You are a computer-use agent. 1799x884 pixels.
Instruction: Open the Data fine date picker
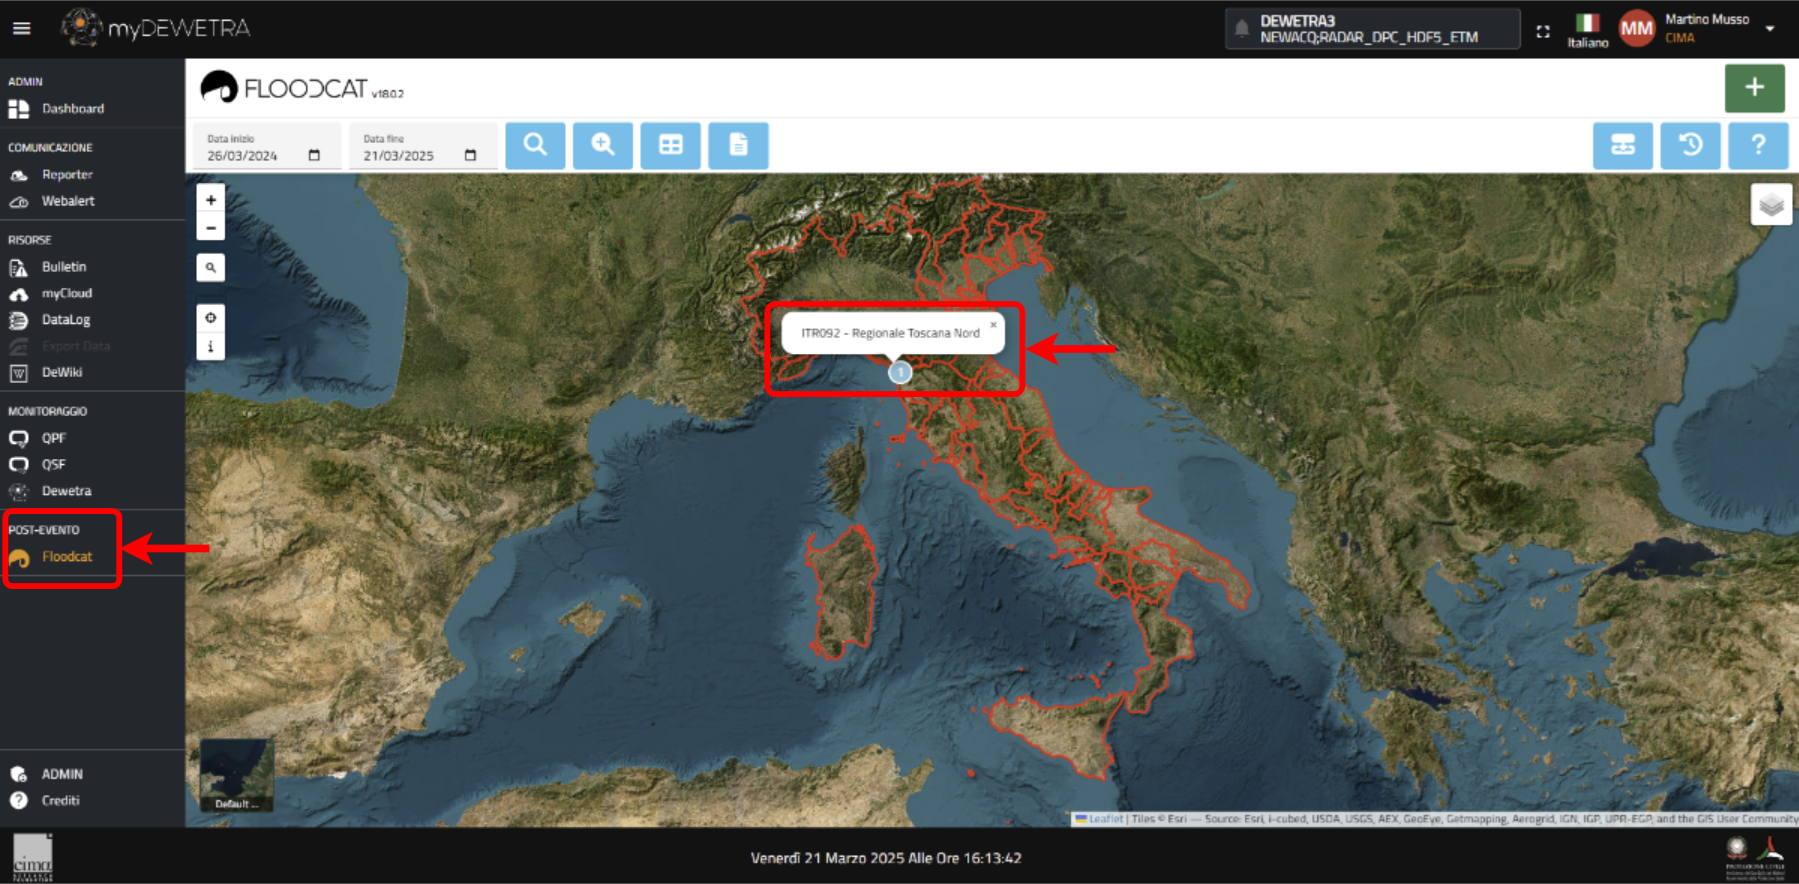point(470,156)
